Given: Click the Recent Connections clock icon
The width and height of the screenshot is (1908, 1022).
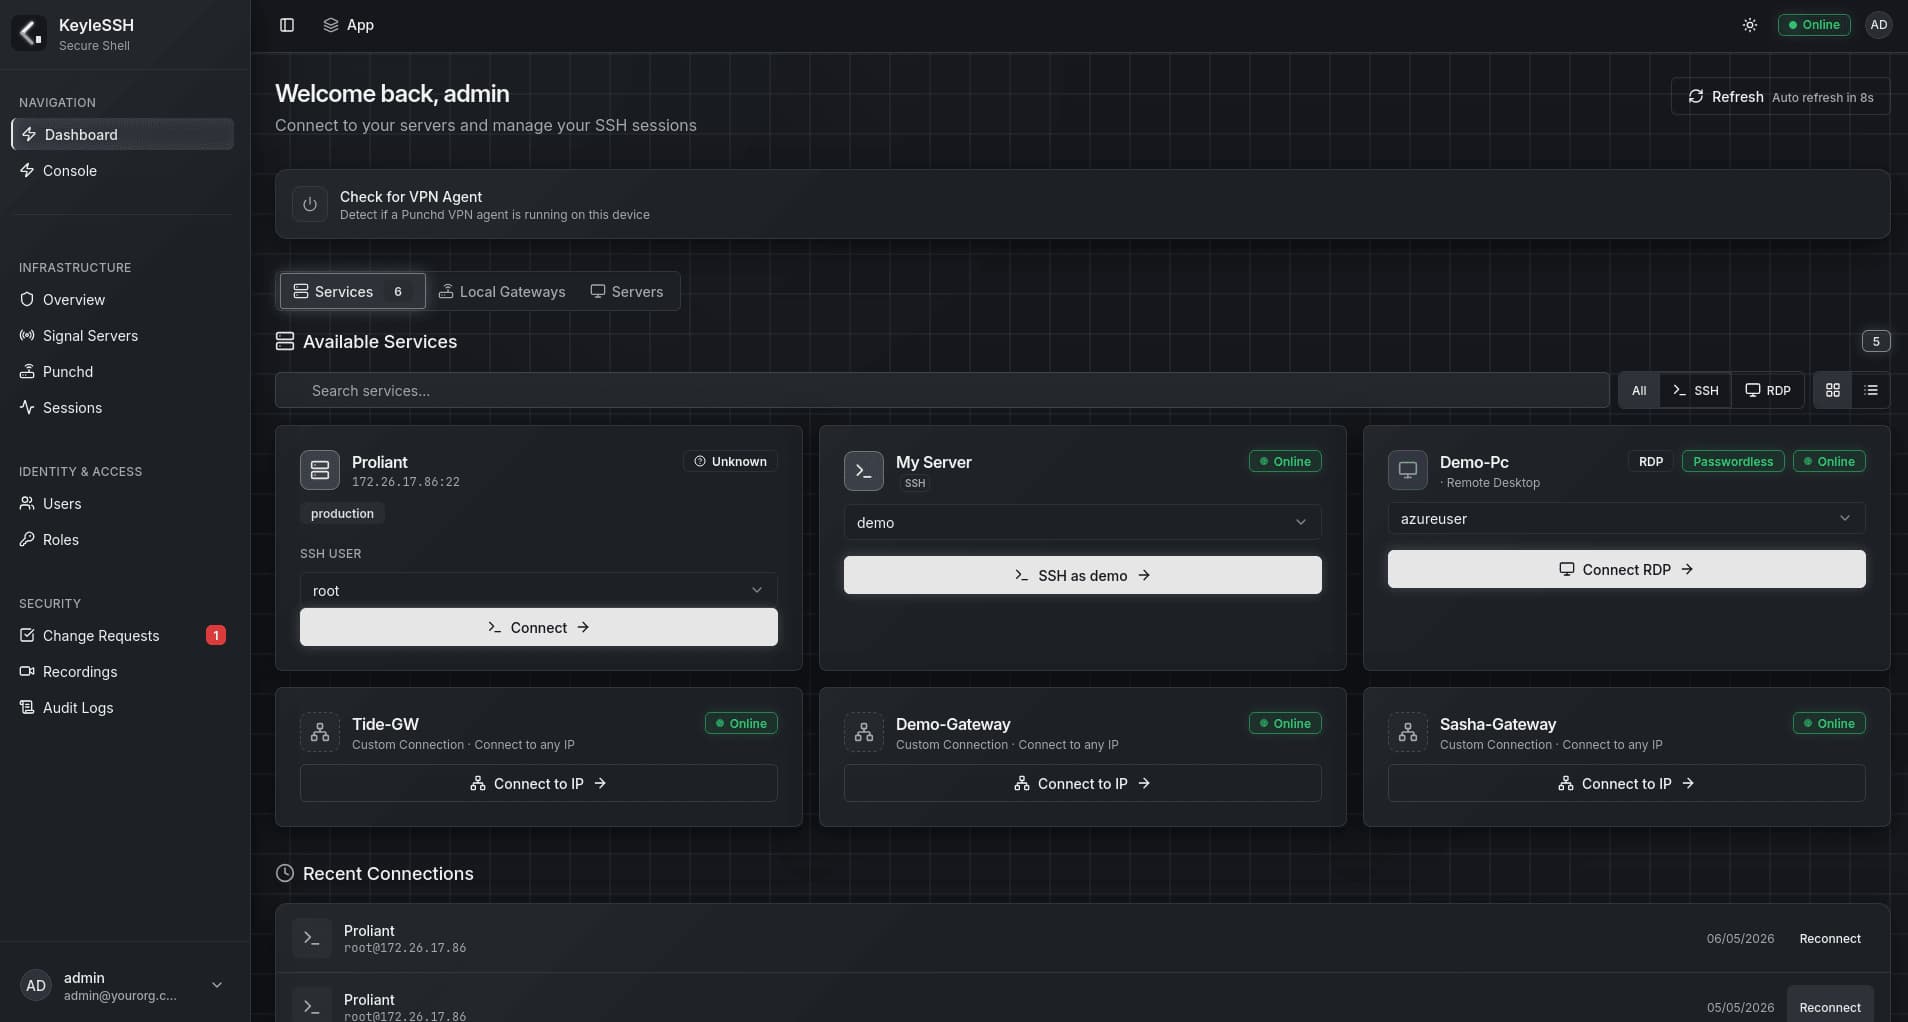Looking at the screenshot, I should pyautogui.click(x=285, y=873).
